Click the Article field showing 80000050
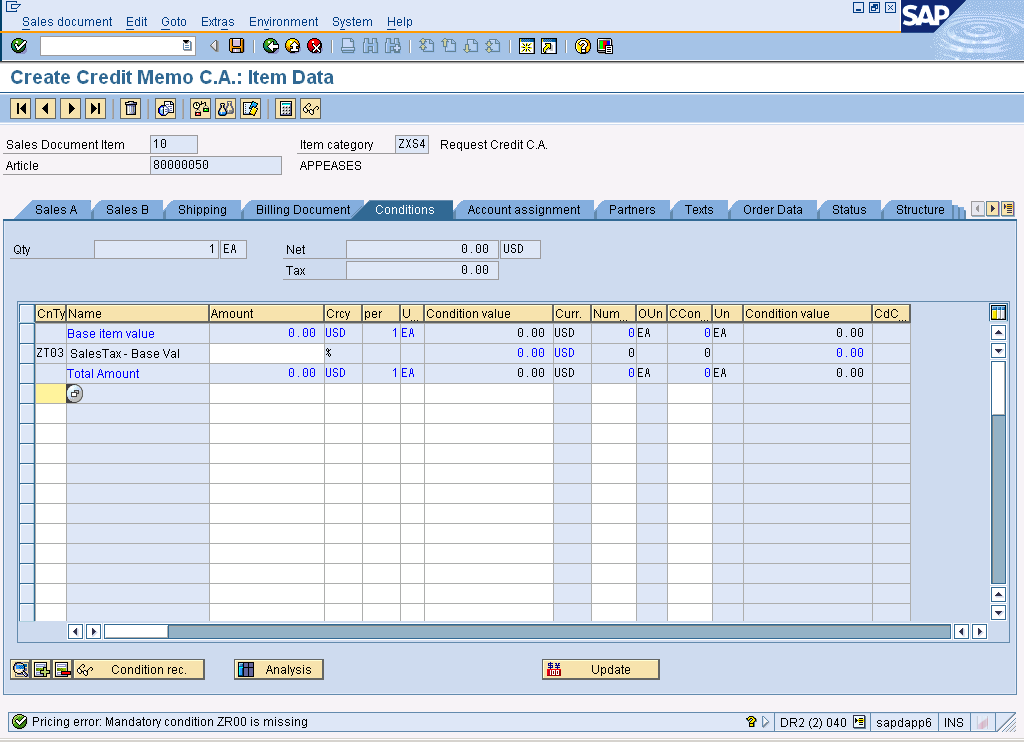Viewport: 1024px width, 742px height. pos(216,165)
